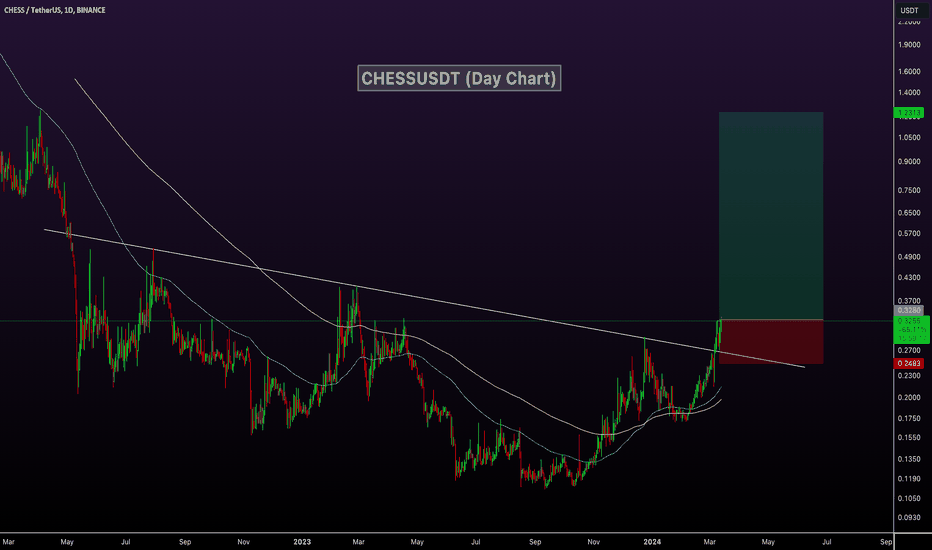932x550 pixels.
Task: Click the 0.5700 price axis label
Action: coord(909,234)
